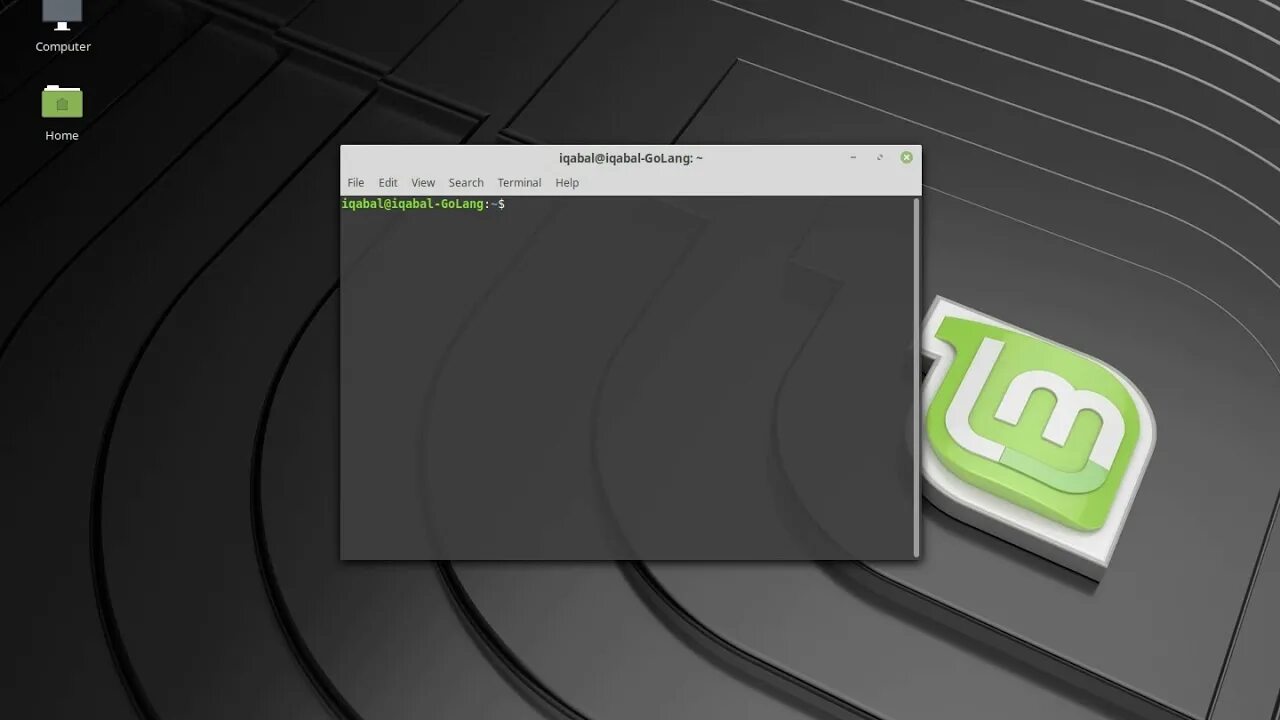Screen dimensions: 1280x720
Task: Close the terminal window
Action: [906, 157]
